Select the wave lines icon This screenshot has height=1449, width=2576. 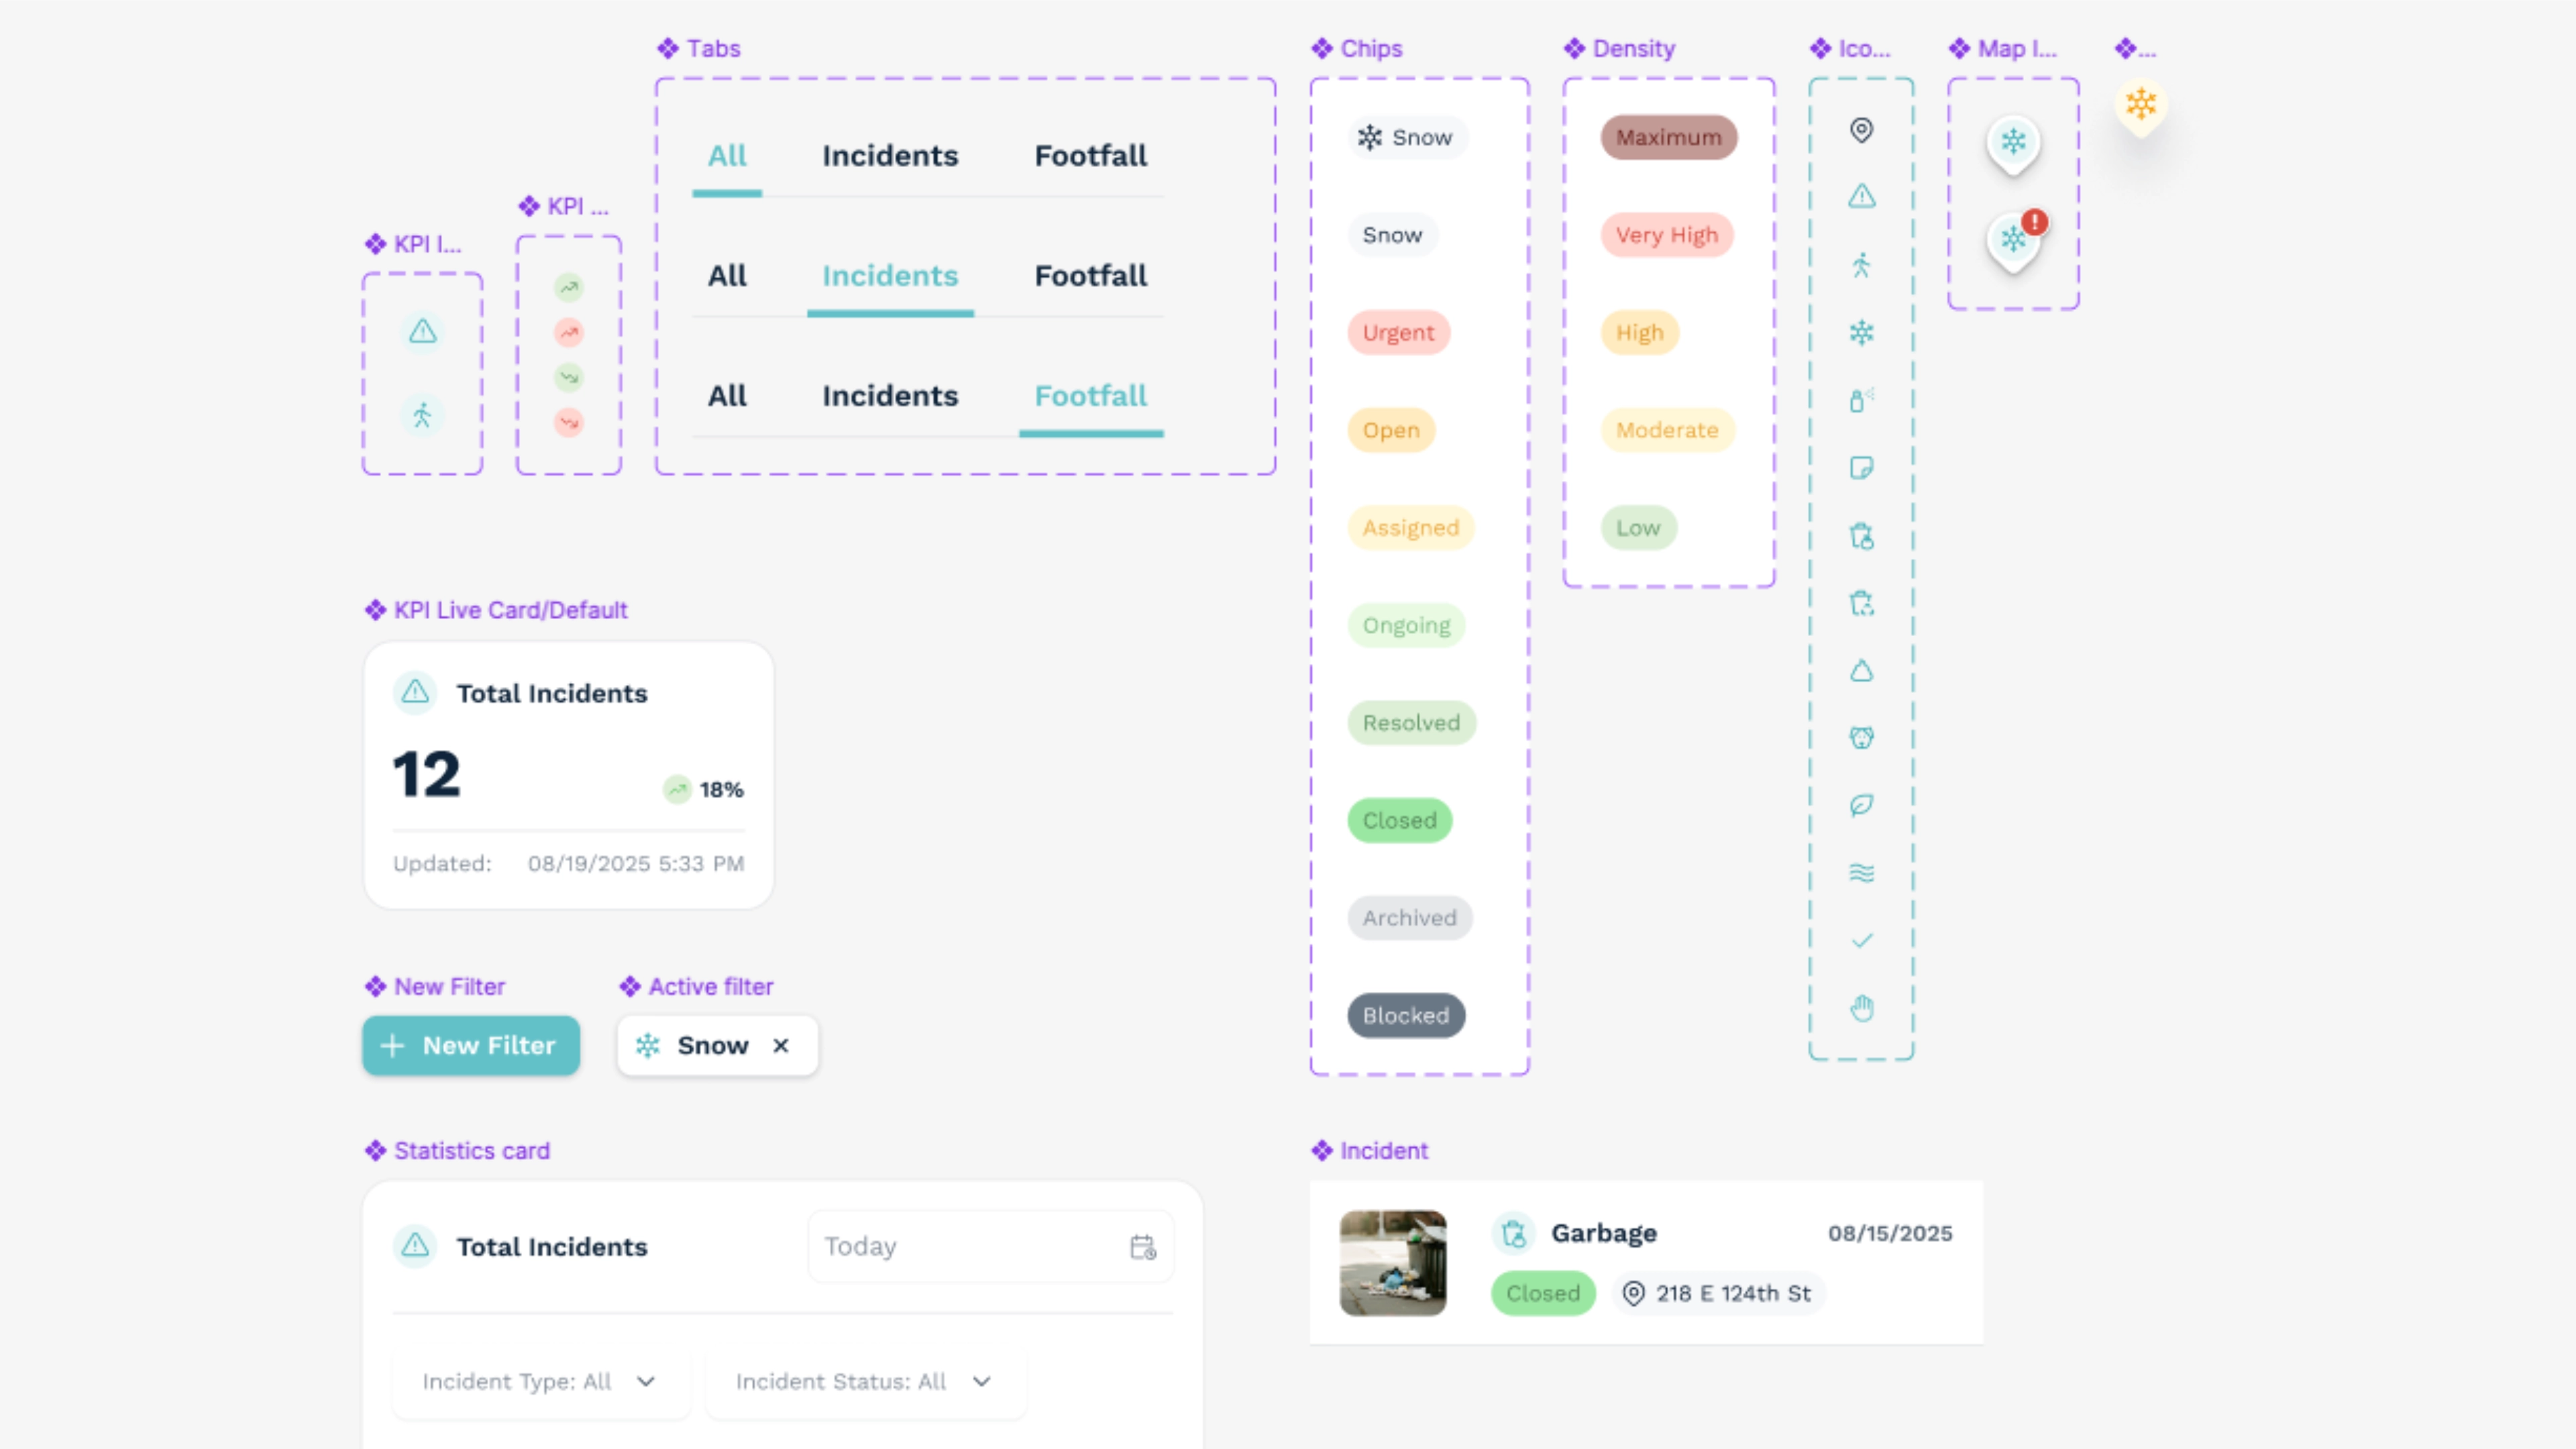pyautogui.click(x=1861, y=873)
